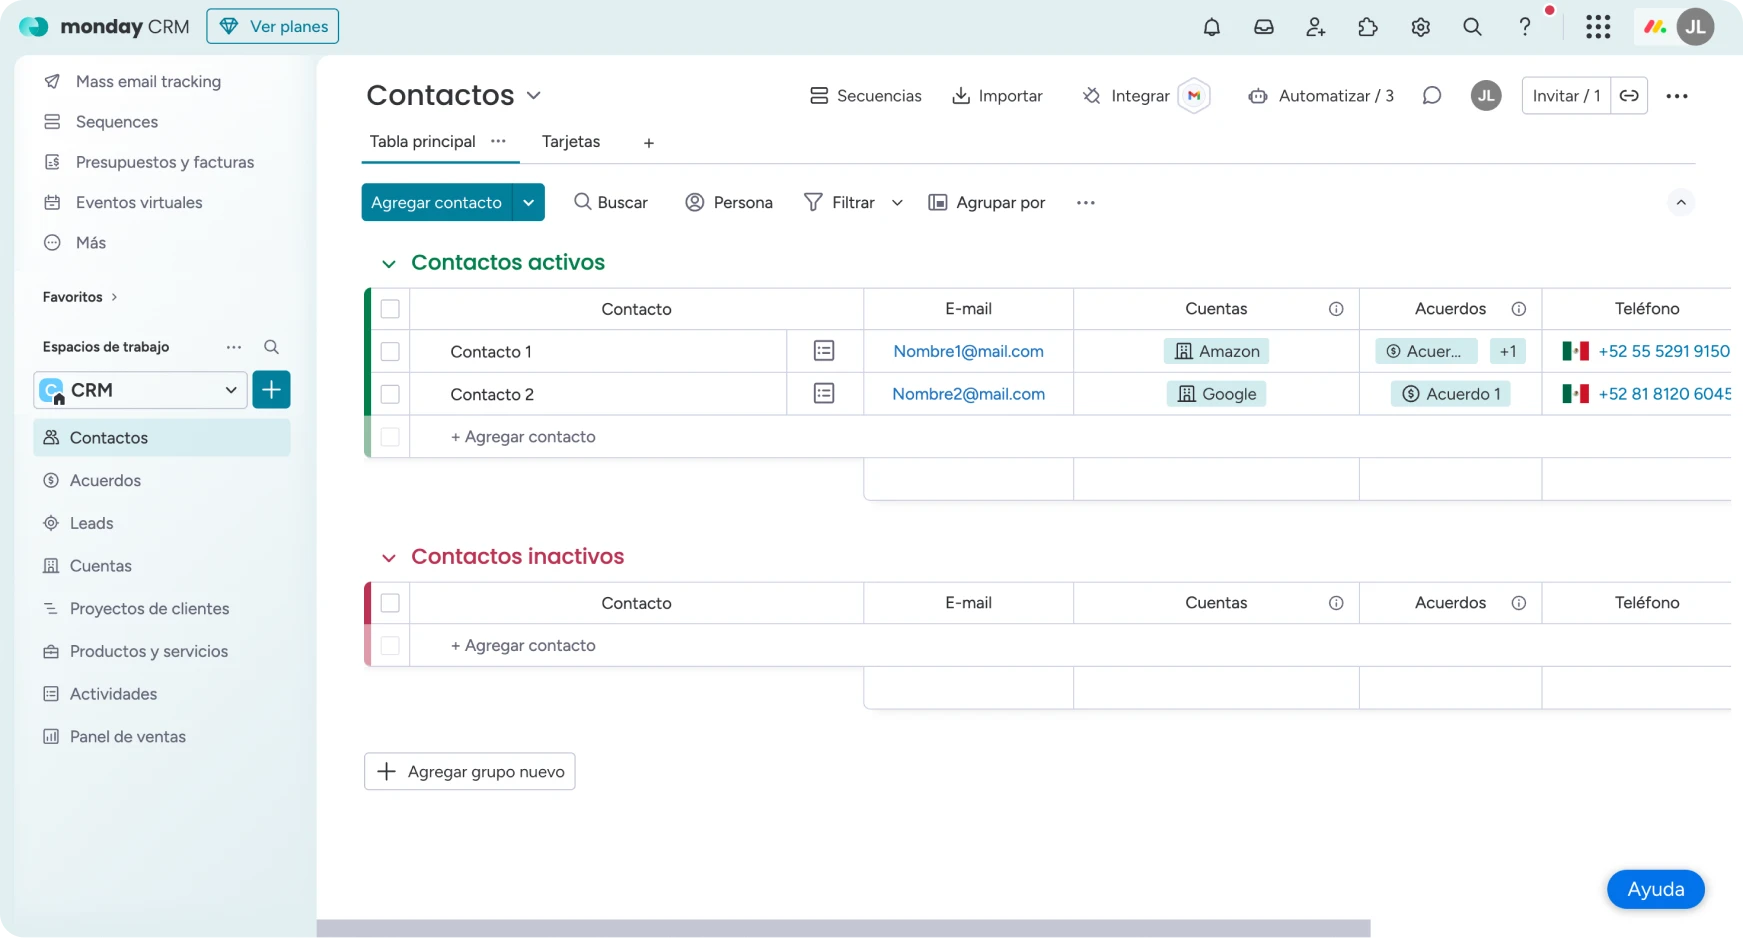
Task: Collapse the board header with the up chevron
Action: tap(1681, 203)
